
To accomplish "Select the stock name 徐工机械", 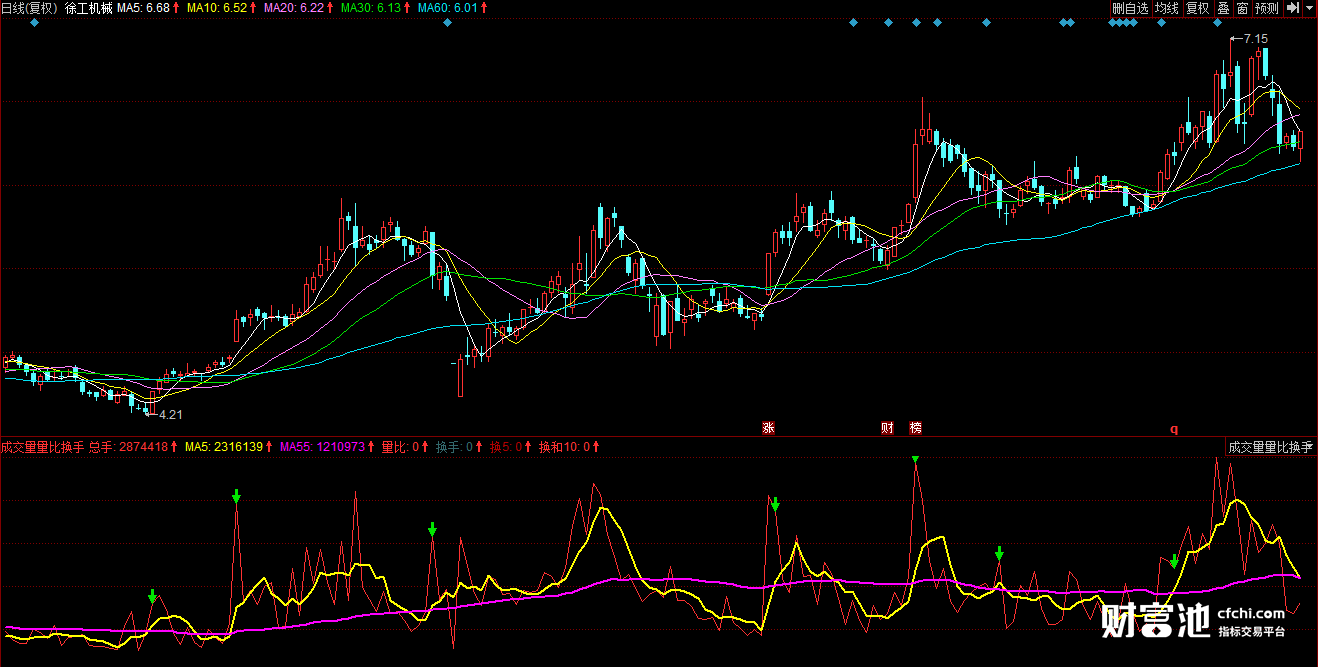I will (x=89, y=8).
